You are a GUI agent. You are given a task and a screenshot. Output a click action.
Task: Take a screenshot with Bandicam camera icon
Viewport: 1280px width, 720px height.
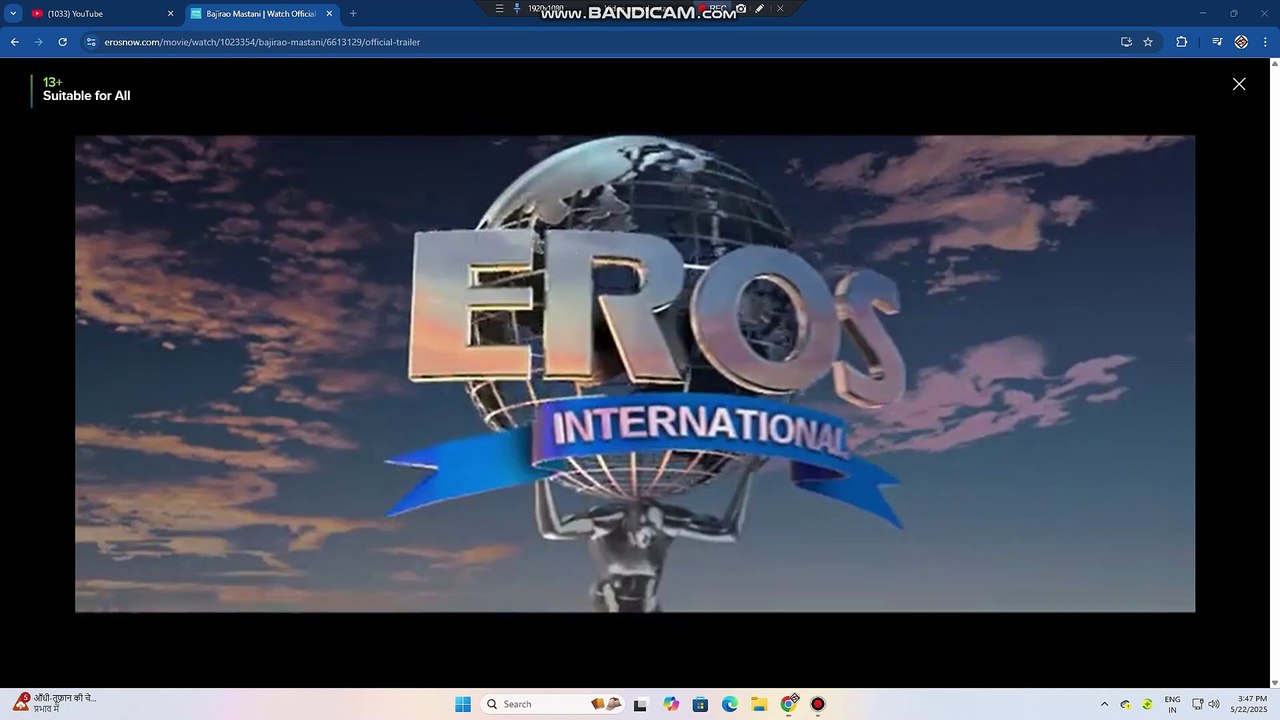(x=741, y=8)
